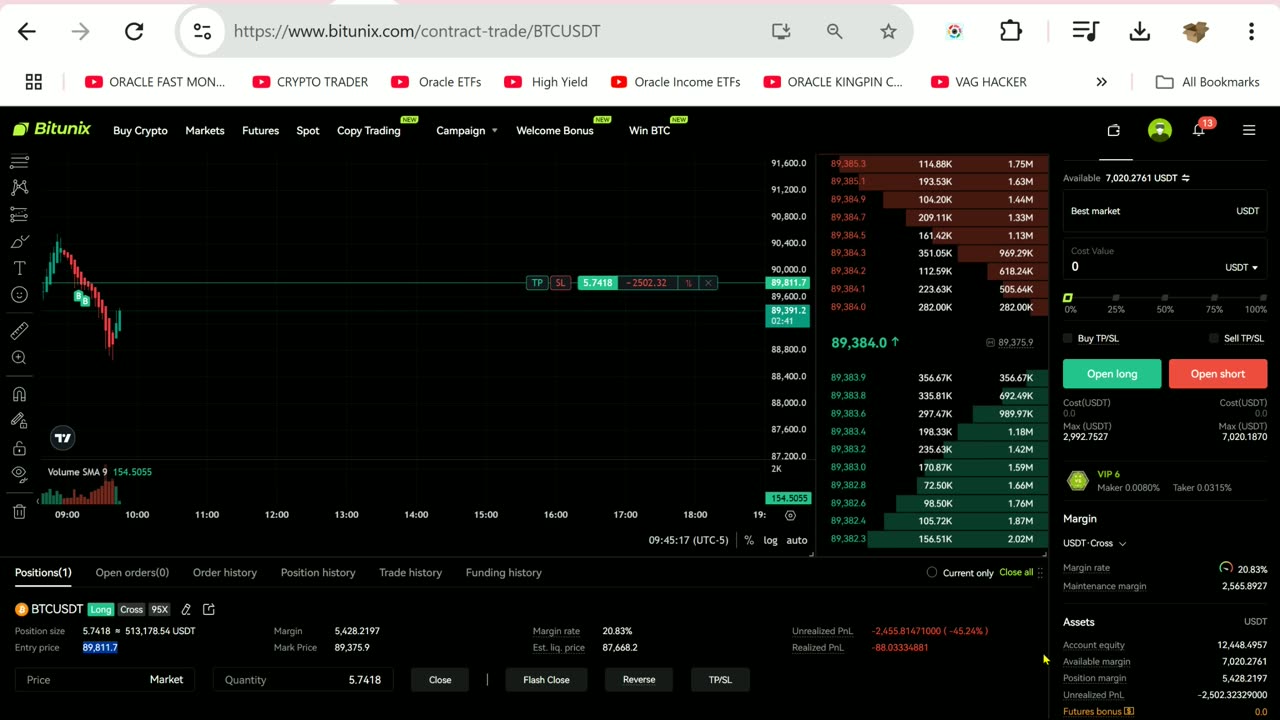Enable Buy TP/SL checkbox
This screenshot has height=720, width=1280.
tap(1068, 339)
